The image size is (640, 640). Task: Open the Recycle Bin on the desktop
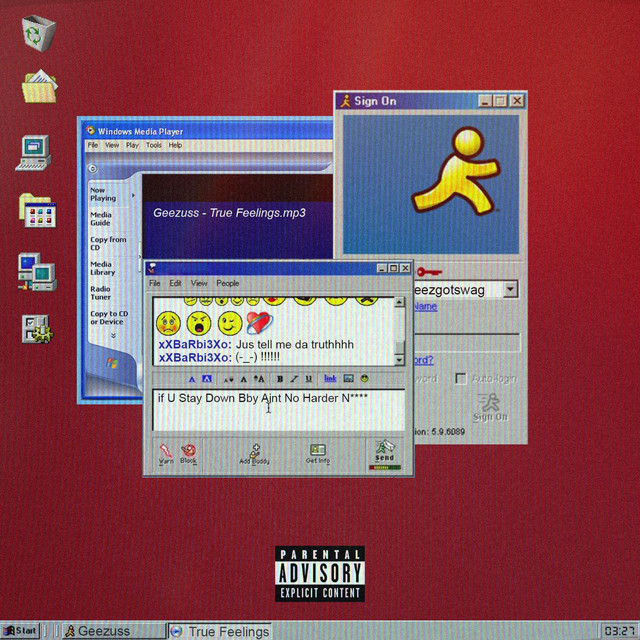click(x=38, y=32)
